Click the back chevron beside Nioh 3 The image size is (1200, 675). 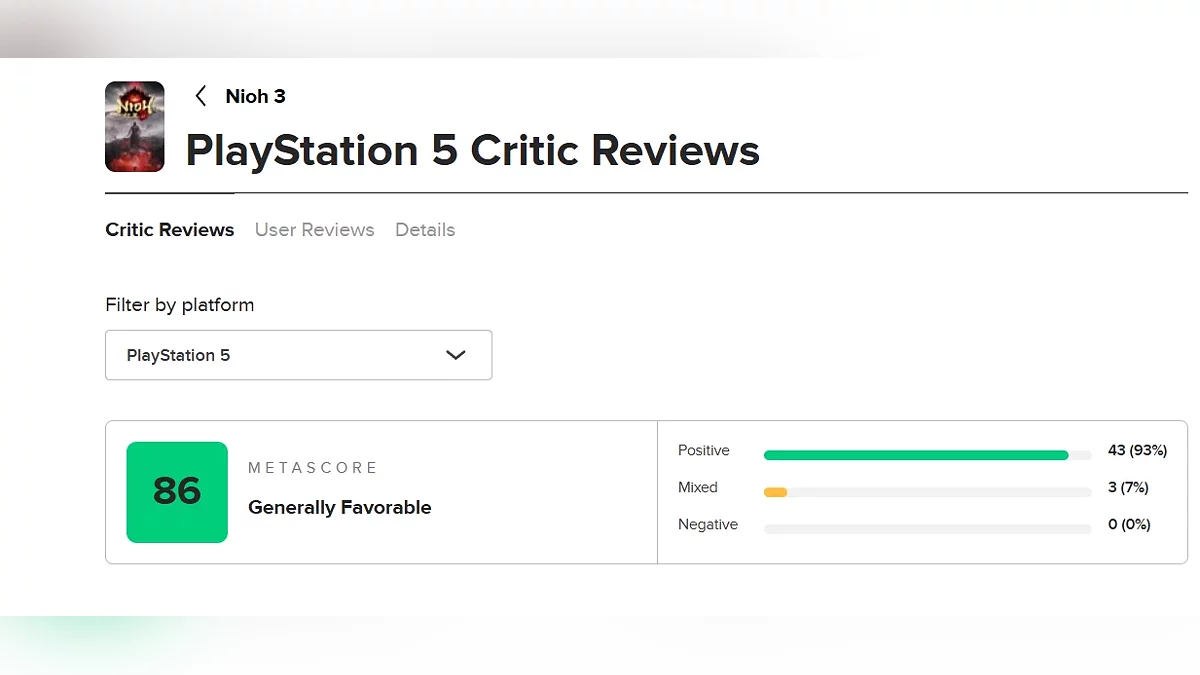(201, 96)
